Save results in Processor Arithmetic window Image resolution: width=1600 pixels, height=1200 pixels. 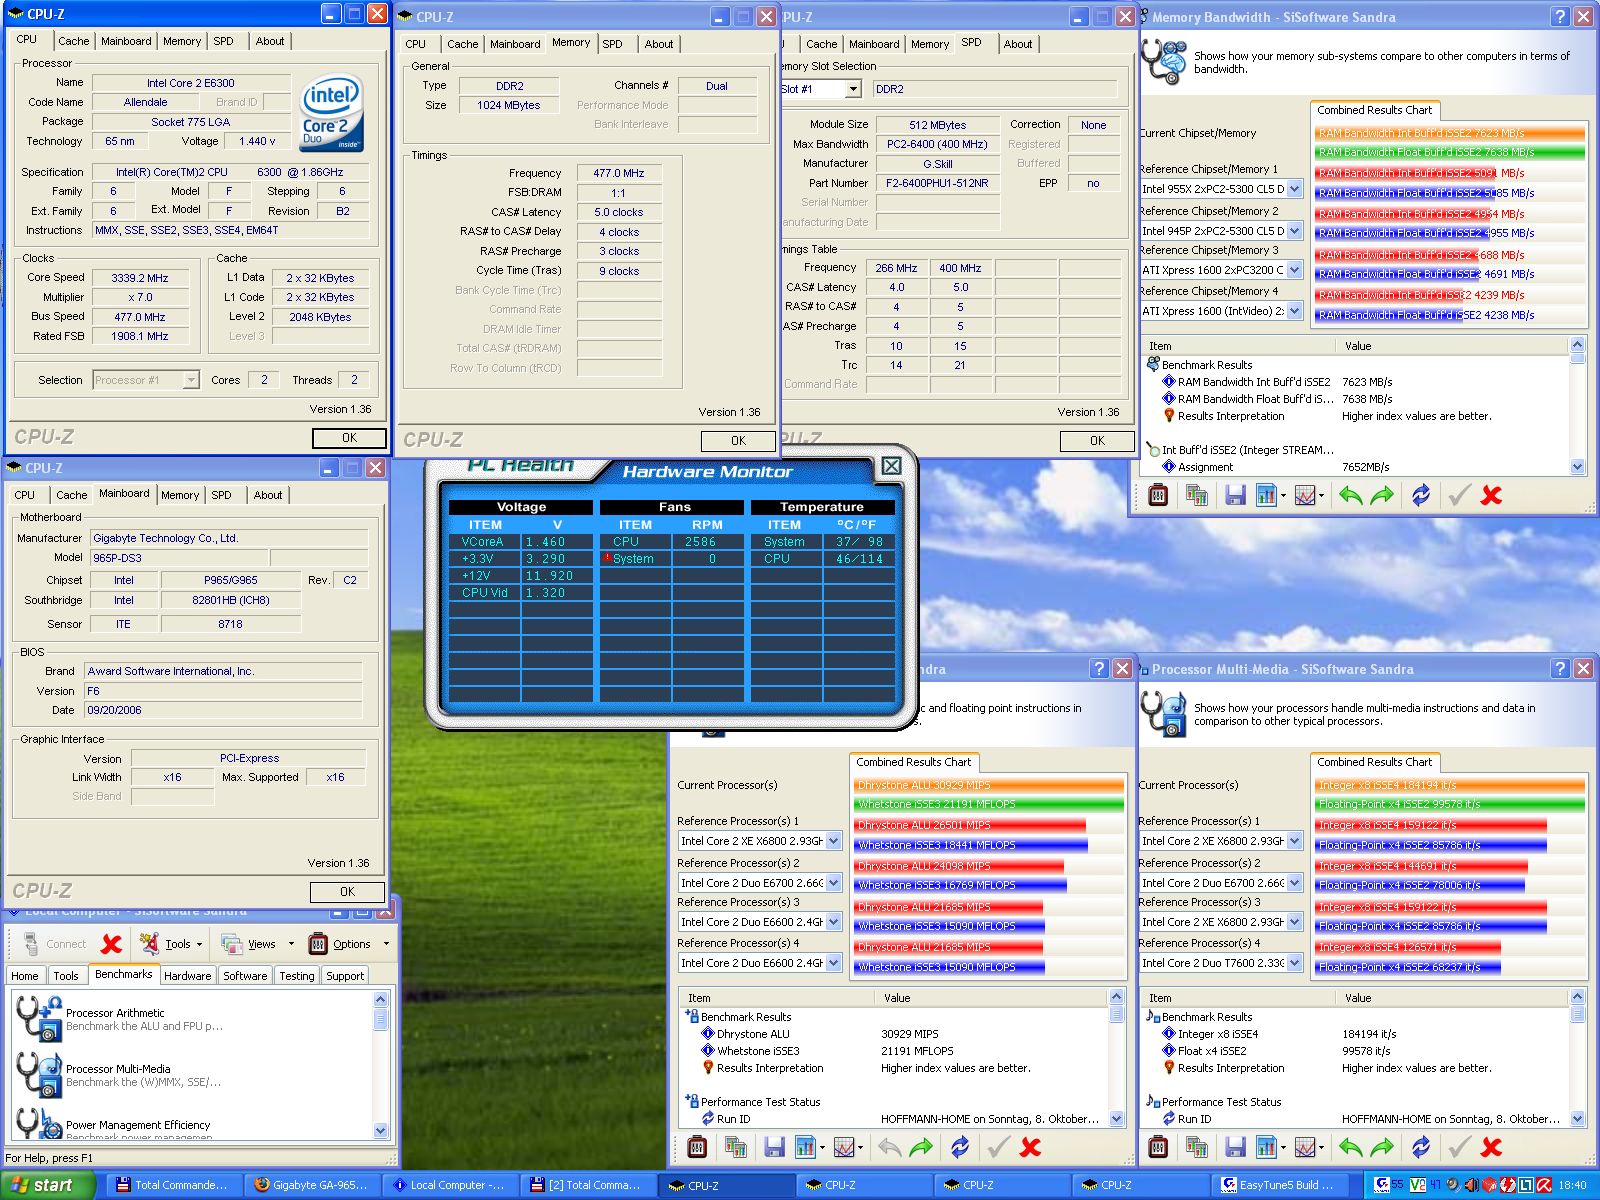(x=774, y=1147)
